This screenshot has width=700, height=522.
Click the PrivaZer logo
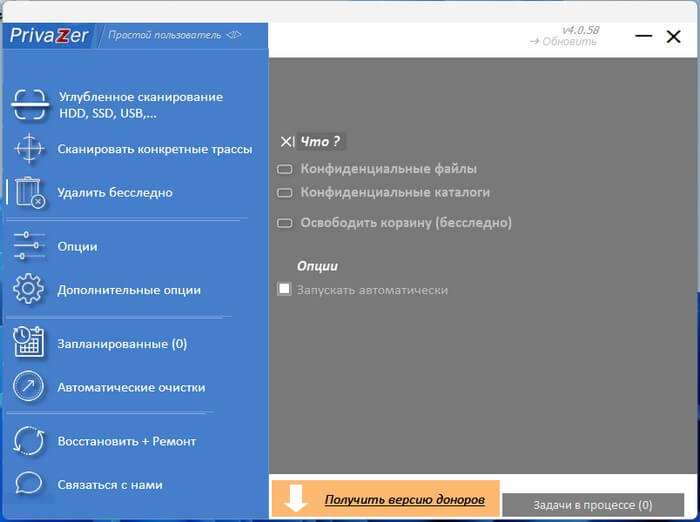49,35
